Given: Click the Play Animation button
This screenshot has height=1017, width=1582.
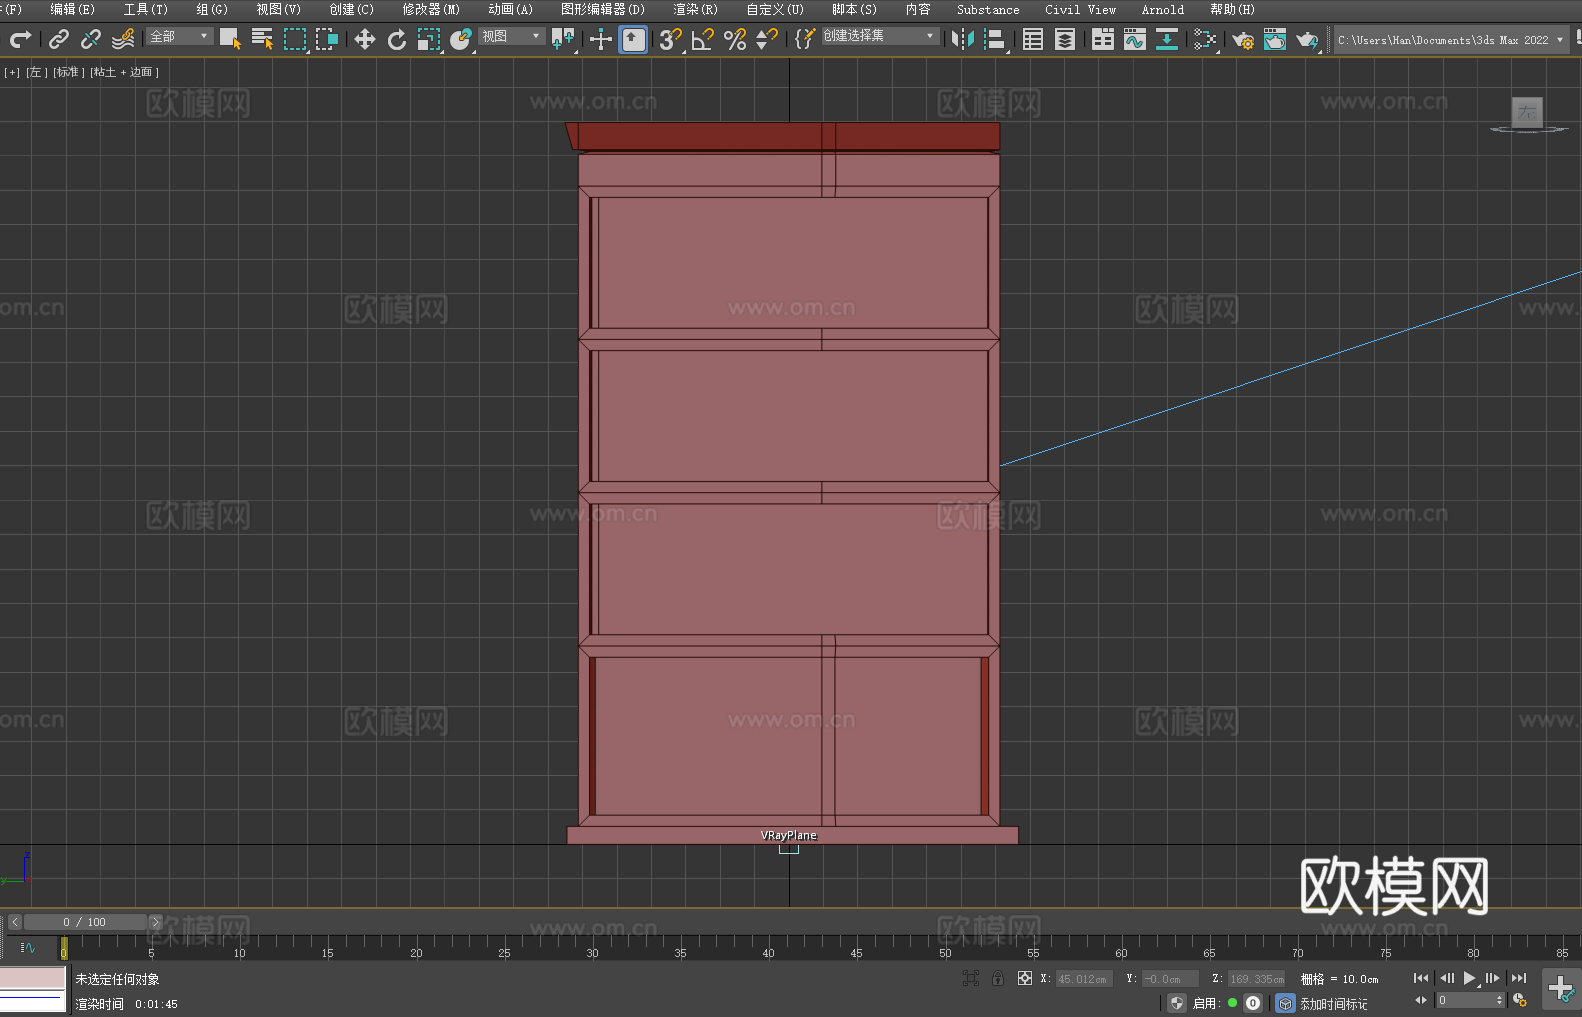Looking at the screenshot, I should pyautogui.click(x=1470, y=978).
